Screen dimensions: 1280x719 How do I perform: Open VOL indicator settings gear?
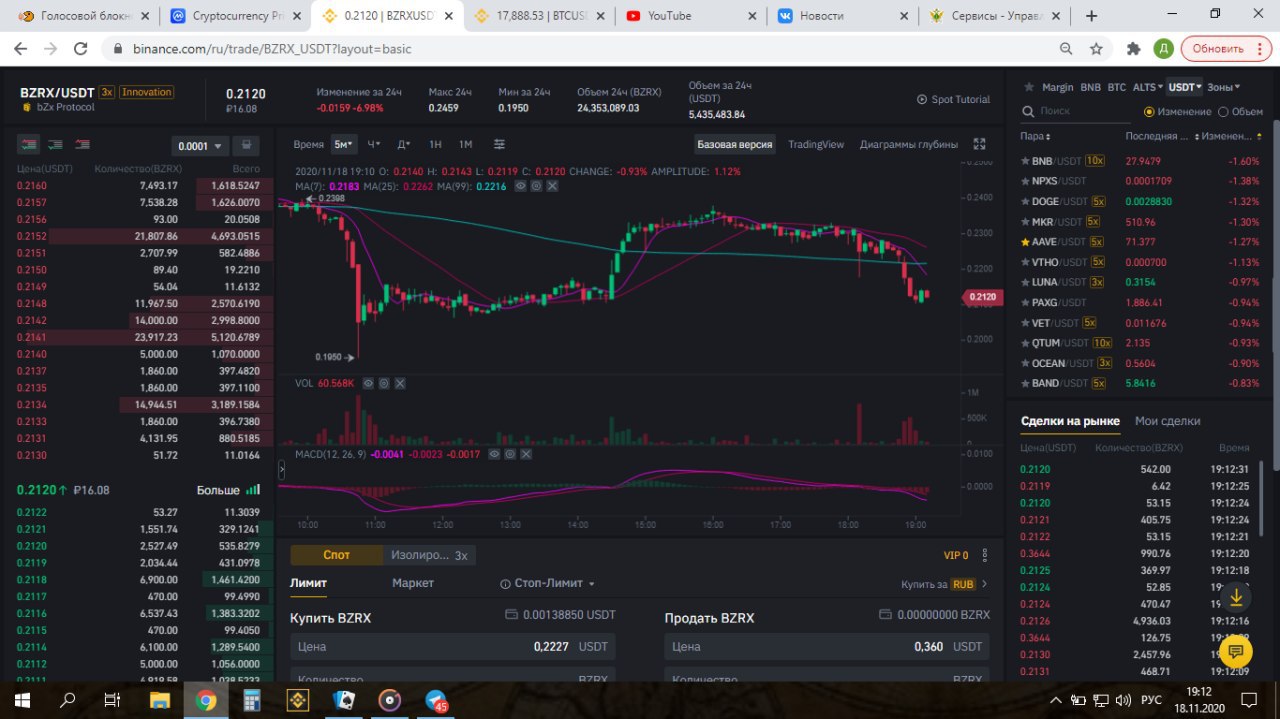click(x=384, y=383)
